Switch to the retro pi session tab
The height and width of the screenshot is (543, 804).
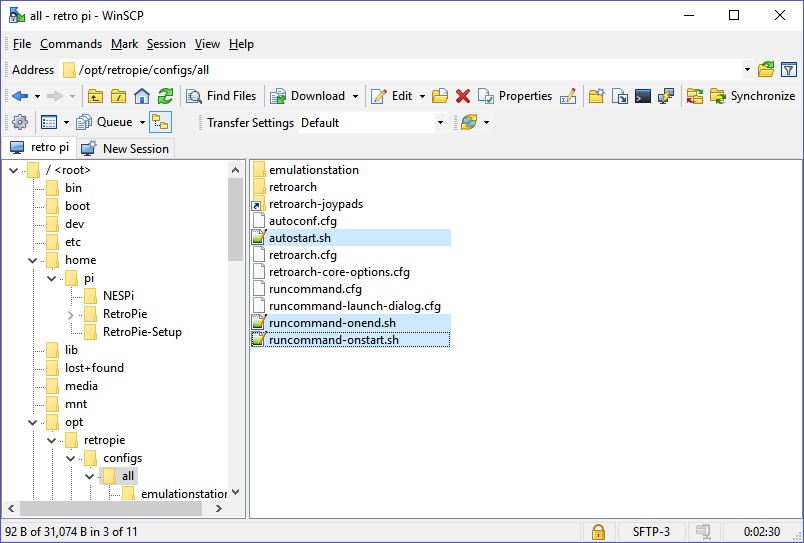tap(39, 148)
